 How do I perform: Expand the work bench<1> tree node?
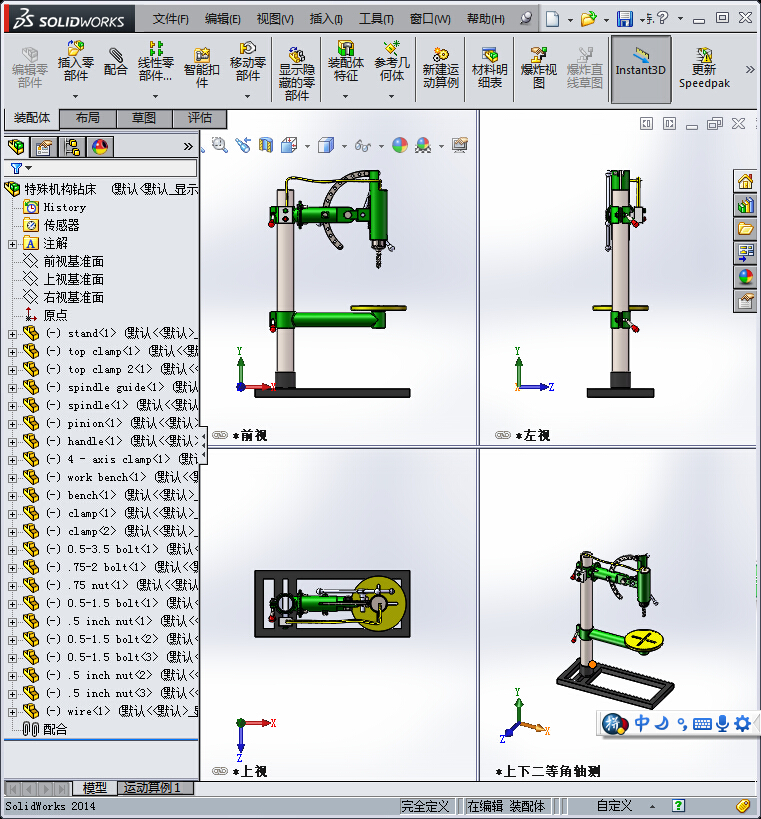click(x=12, y=478)
